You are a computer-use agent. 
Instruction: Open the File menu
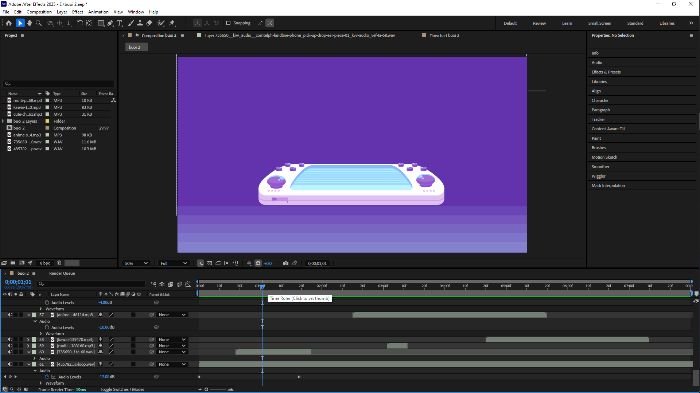(x=6, y=12)
